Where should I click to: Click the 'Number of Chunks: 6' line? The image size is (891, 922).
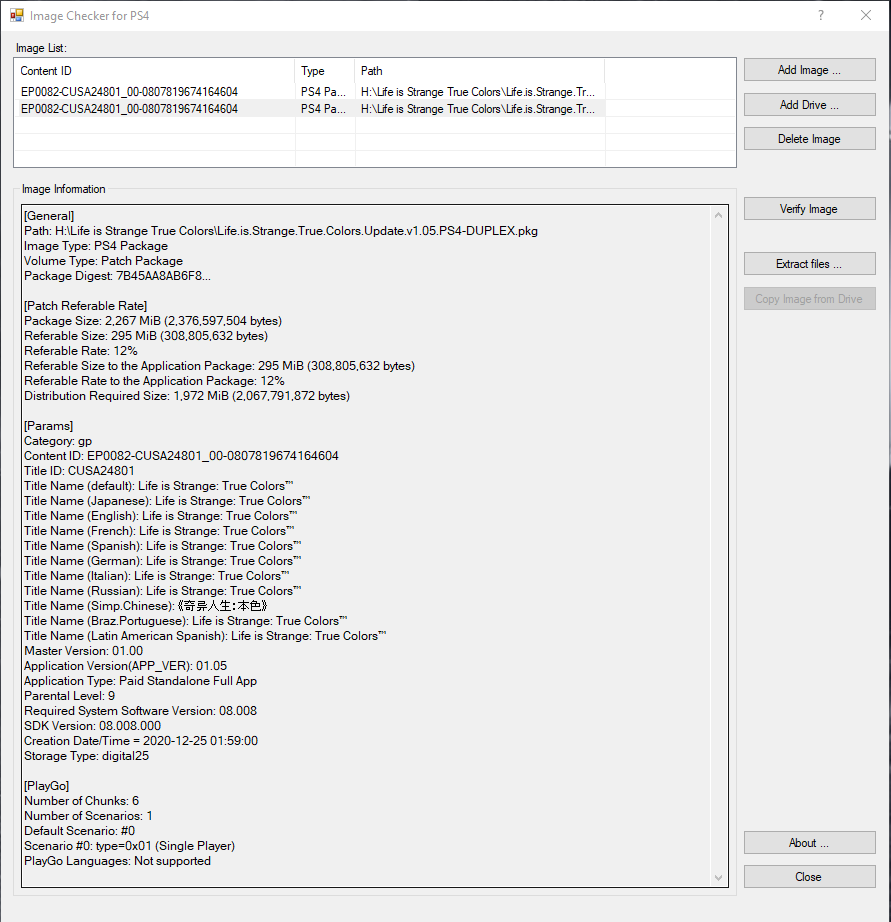click(82, 801)
